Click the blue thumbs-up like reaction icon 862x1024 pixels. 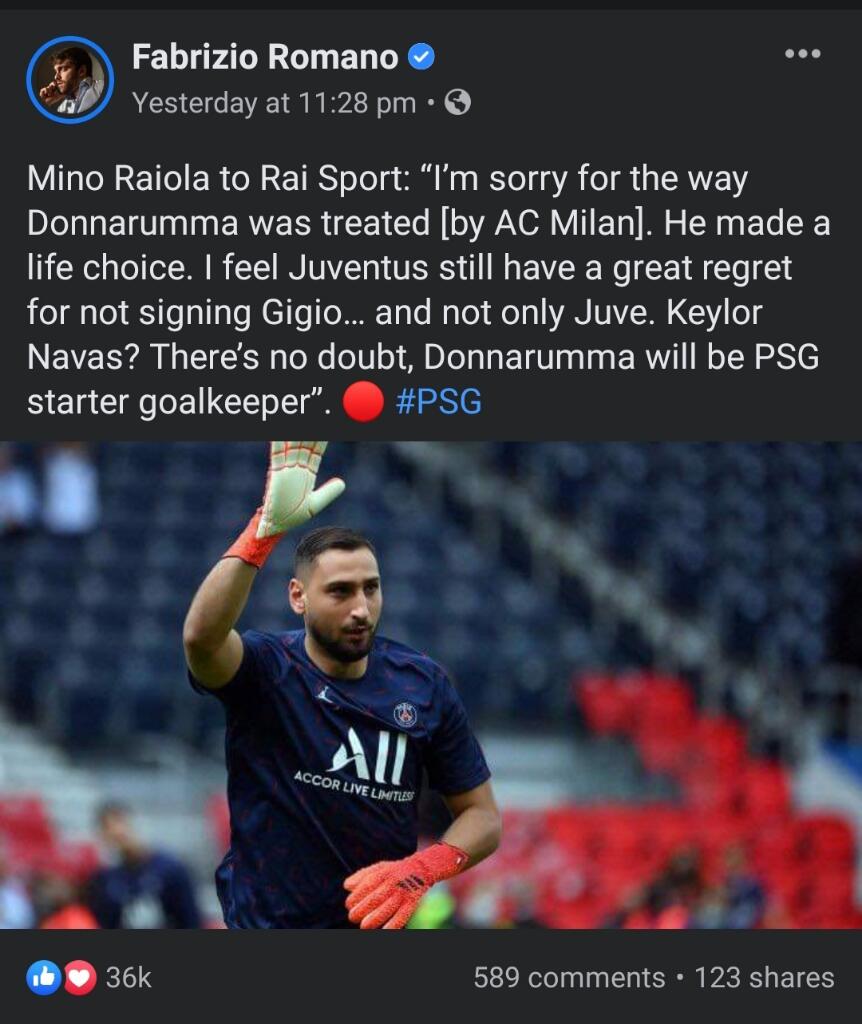click(x=43, y=978)
